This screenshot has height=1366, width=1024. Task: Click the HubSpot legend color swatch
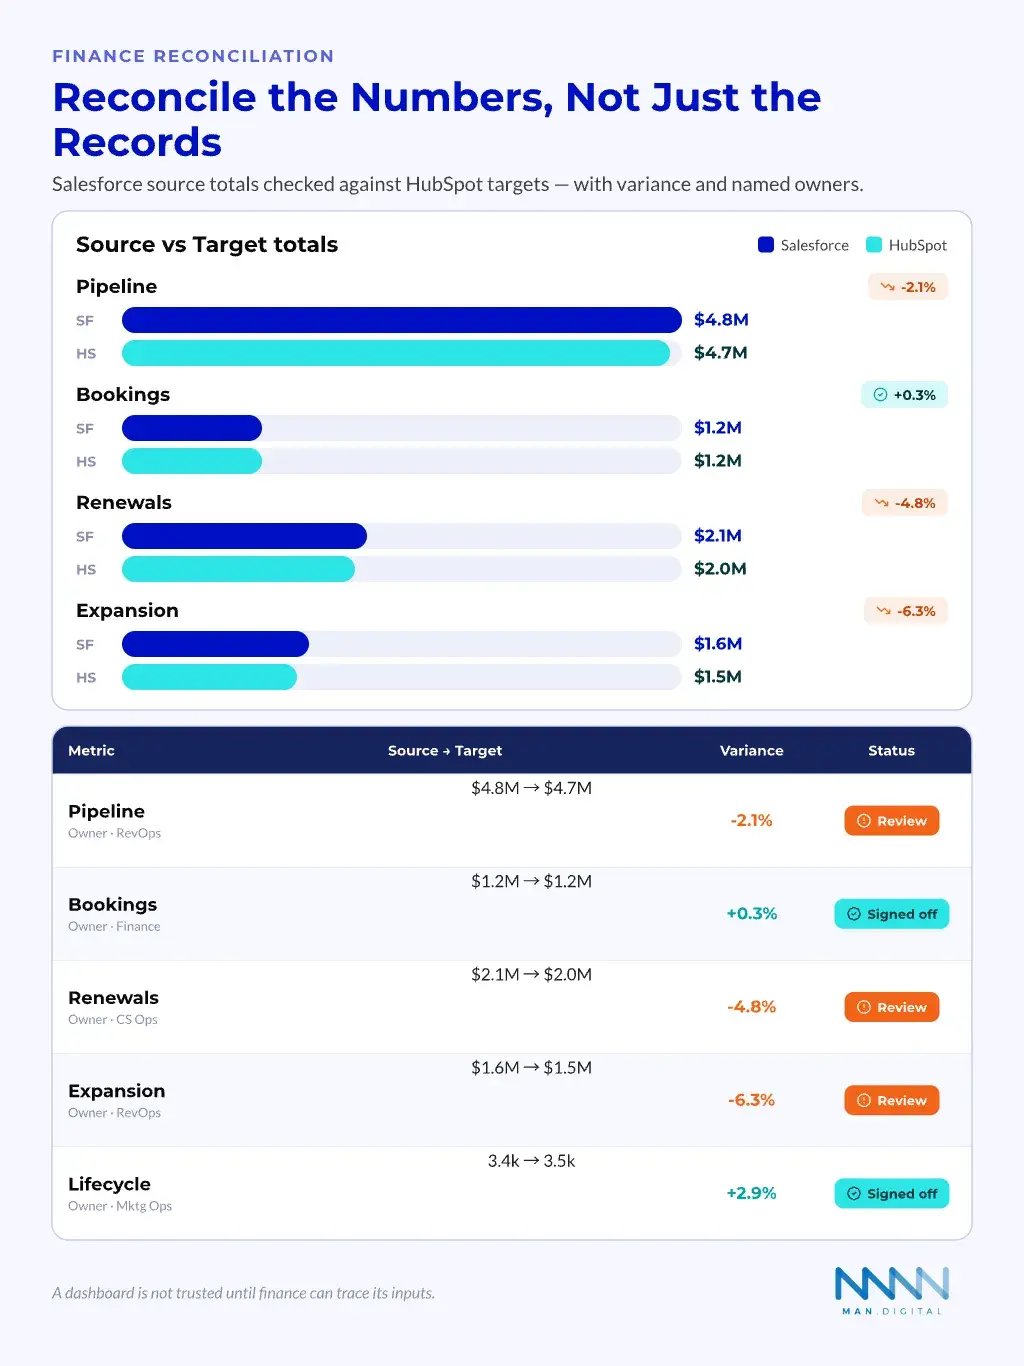(x=874, y=245)
